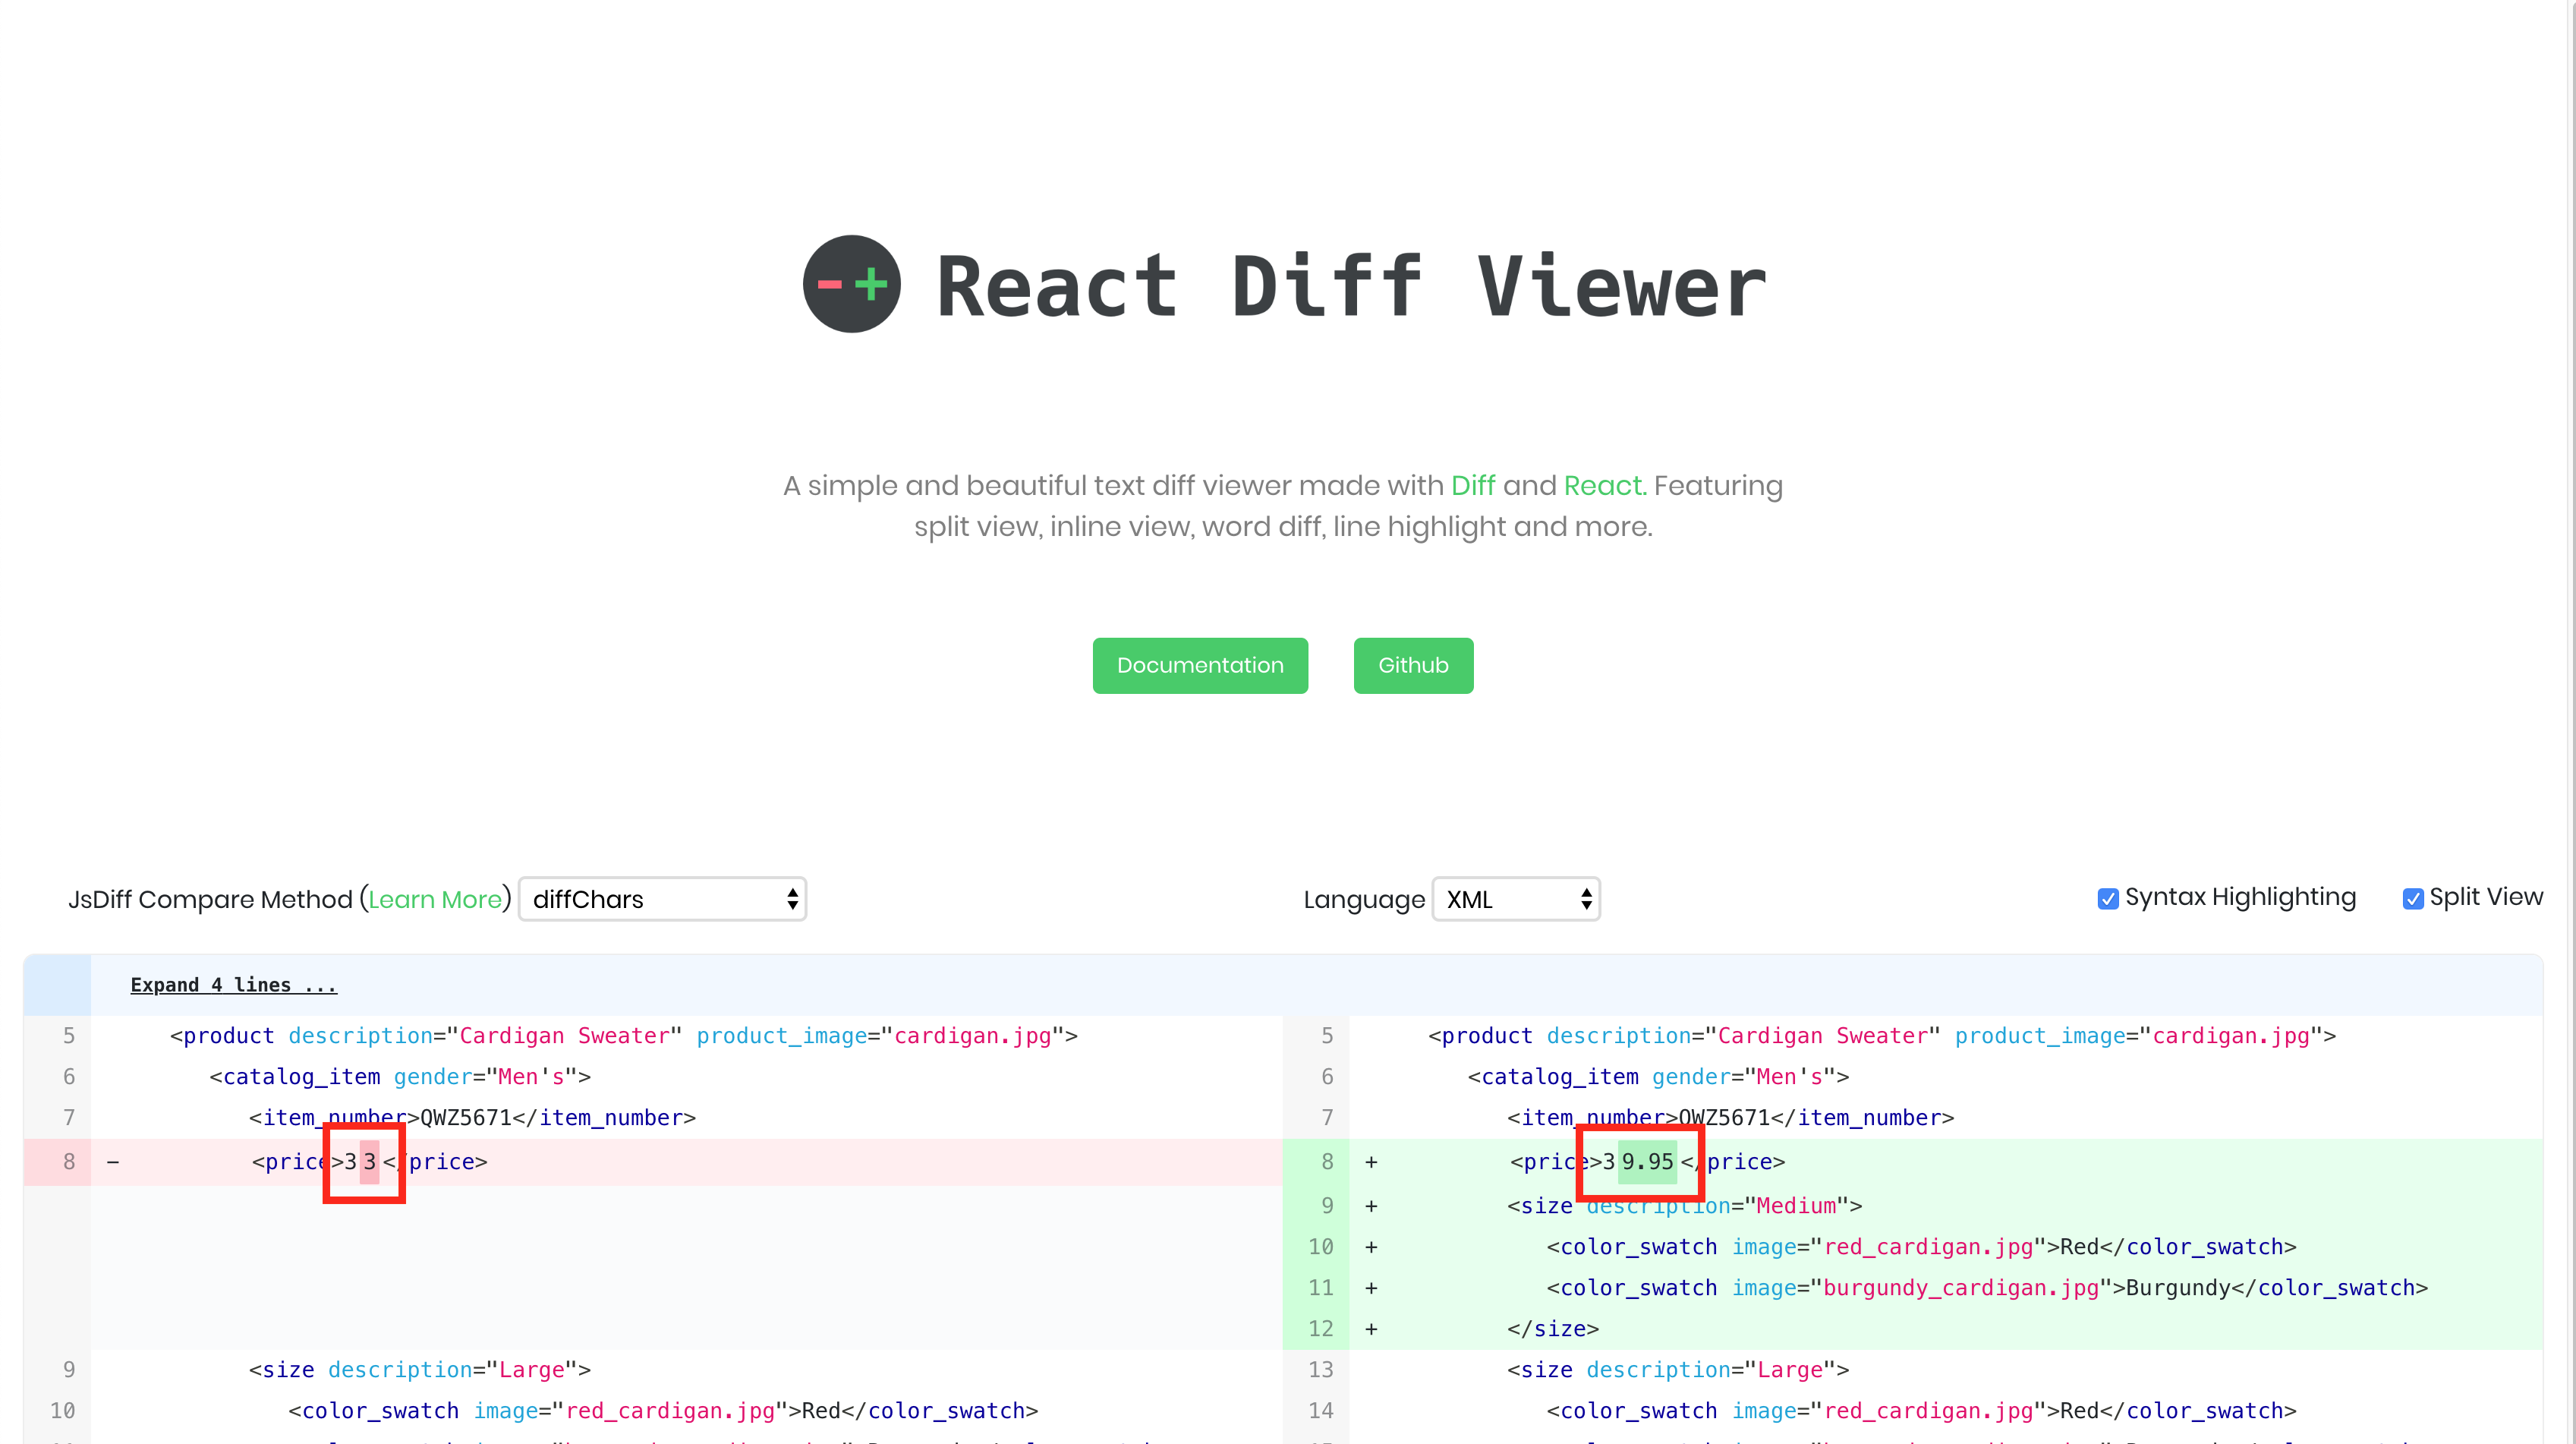Open the XML language dropdown
The height and width of the screenshot is (1444, 2576).
(1515, 899)
